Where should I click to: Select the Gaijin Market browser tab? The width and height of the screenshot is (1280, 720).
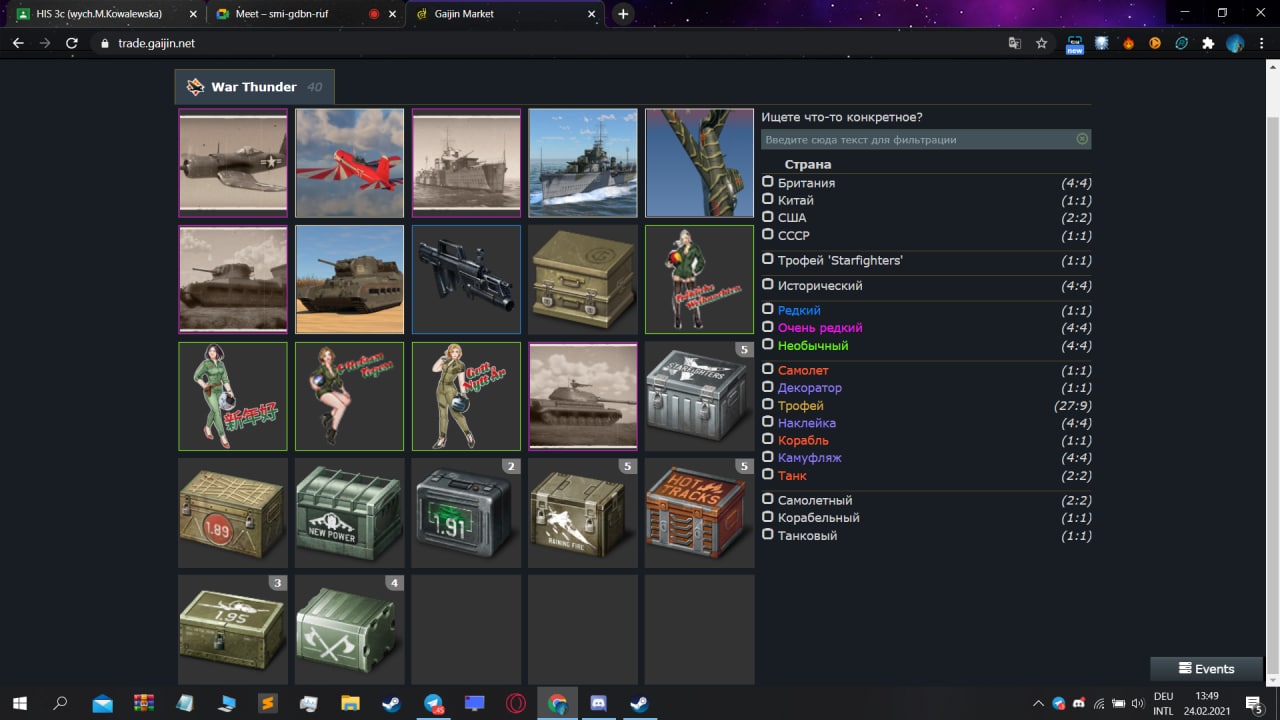tap(505, 14)
